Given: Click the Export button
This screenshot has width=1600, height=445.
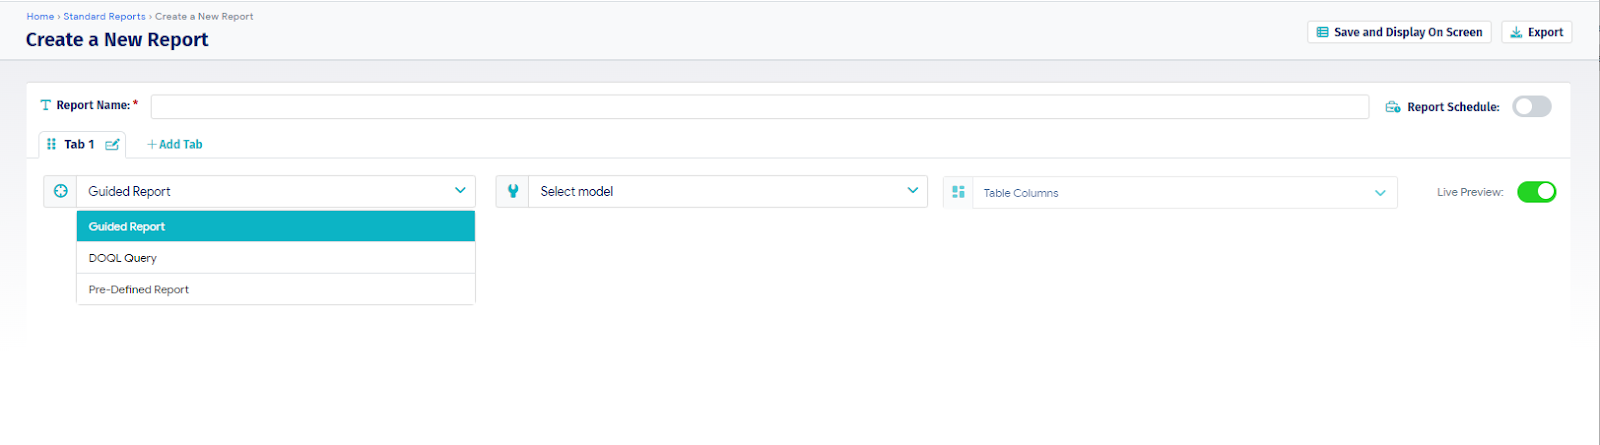Looking at the screenshot, I should click(x=1537, y=32).
